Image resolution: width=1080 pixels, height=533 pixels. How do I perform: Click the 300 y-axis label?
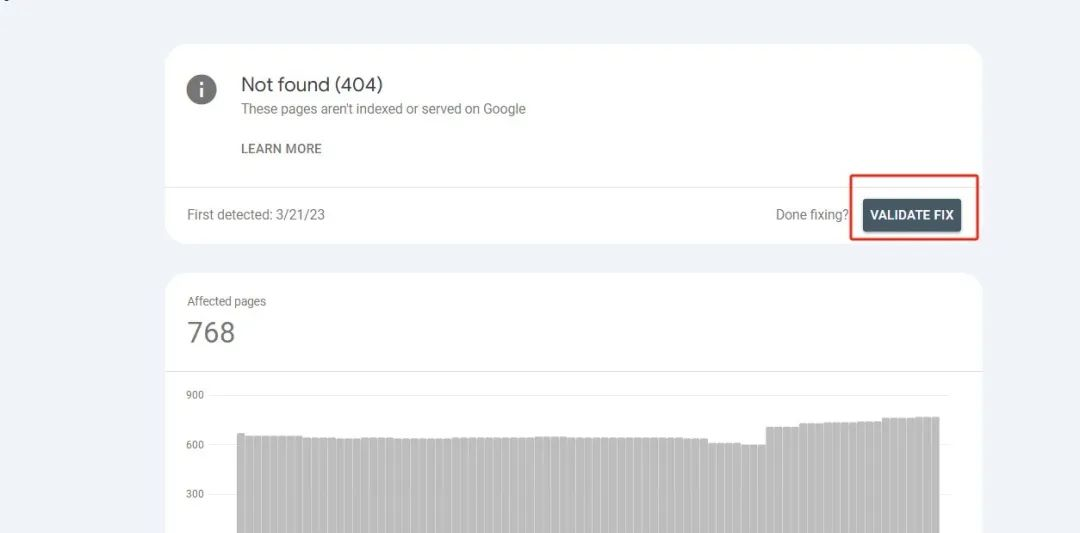(195, 494)
